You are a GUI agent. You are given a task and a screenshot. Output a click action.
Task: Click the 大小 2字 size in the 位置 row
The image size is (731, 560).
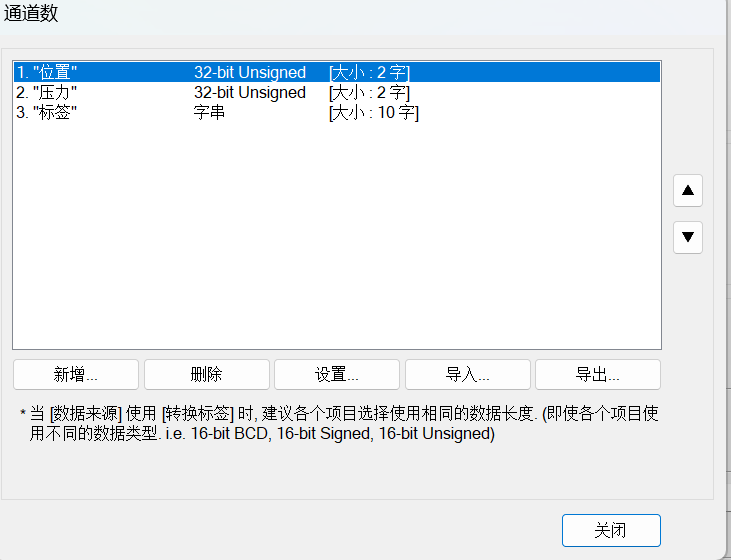tap(369, 72)
